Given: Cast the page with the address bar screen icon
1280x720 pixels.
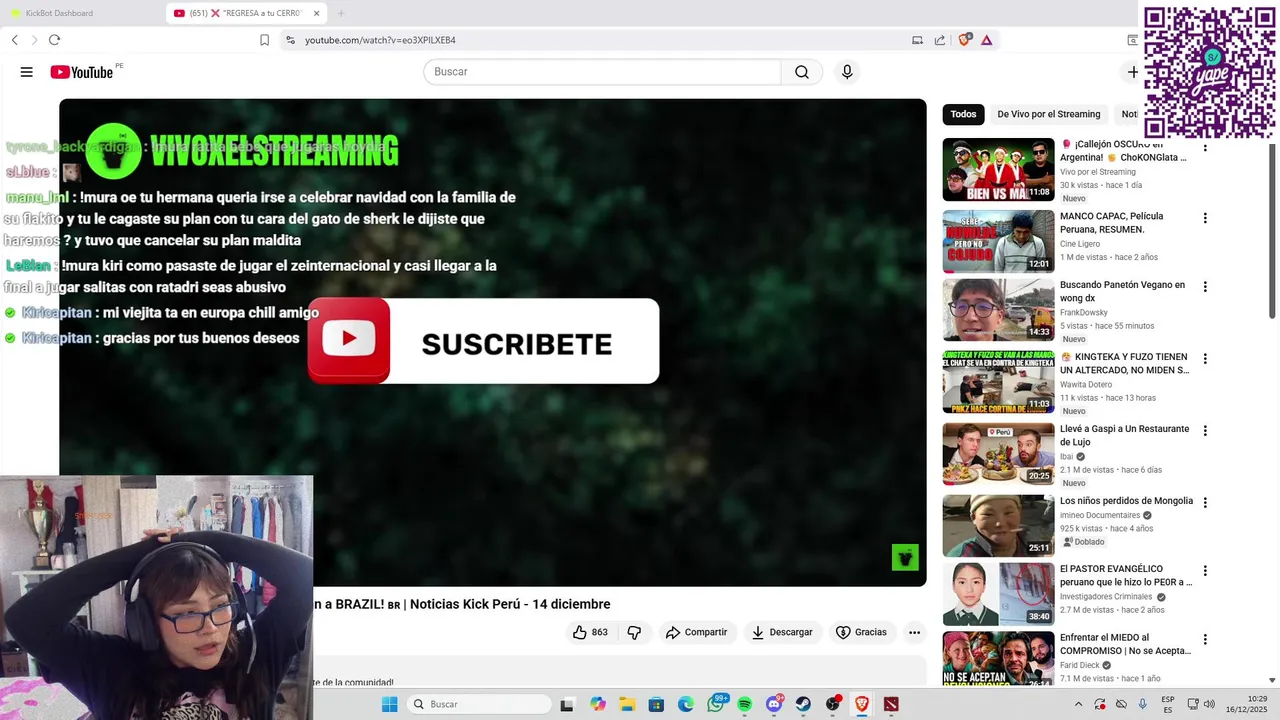Looking at the screenshot, I should pyautogui.click(x=917, y=40).
